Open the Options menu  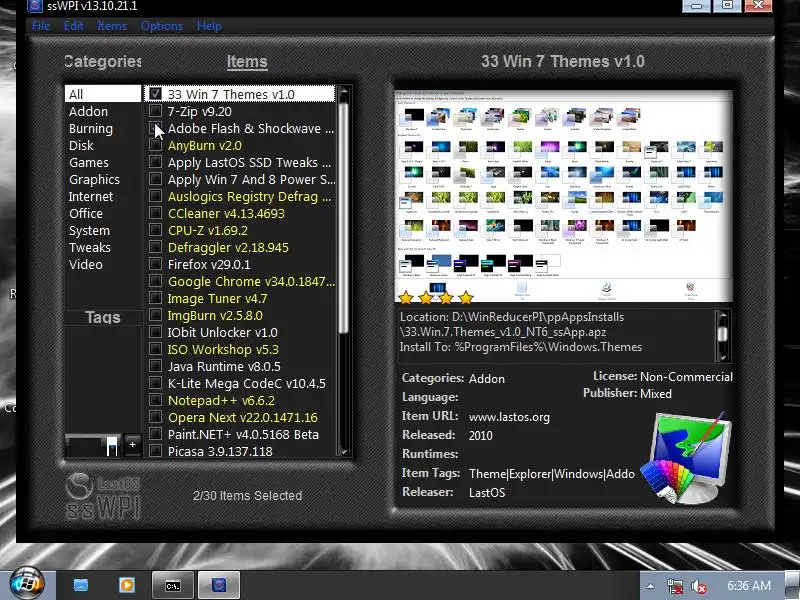click(162, 26)
